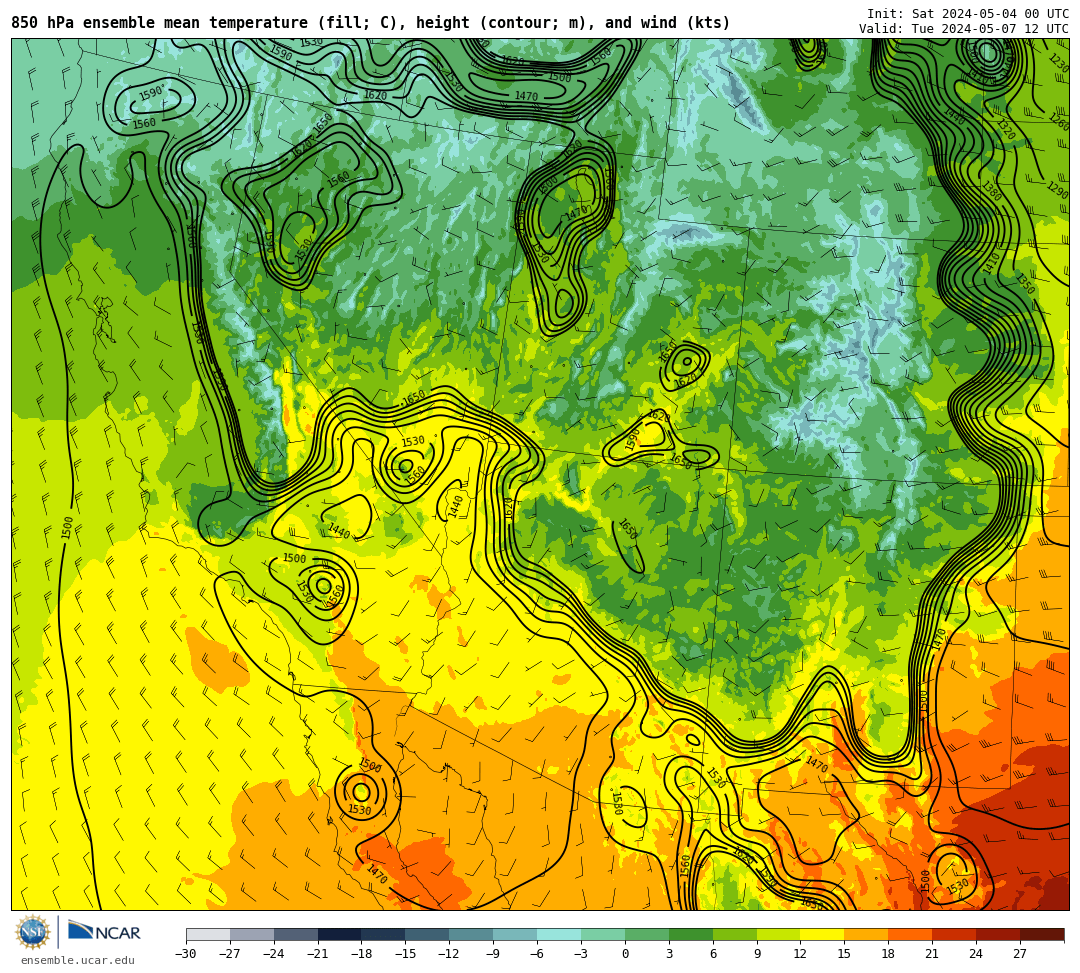This screenshot has height=973, width=1080.
Task: Click the -18 colorbar tick label
Action: pyautogui.click(x=362, y=954)
